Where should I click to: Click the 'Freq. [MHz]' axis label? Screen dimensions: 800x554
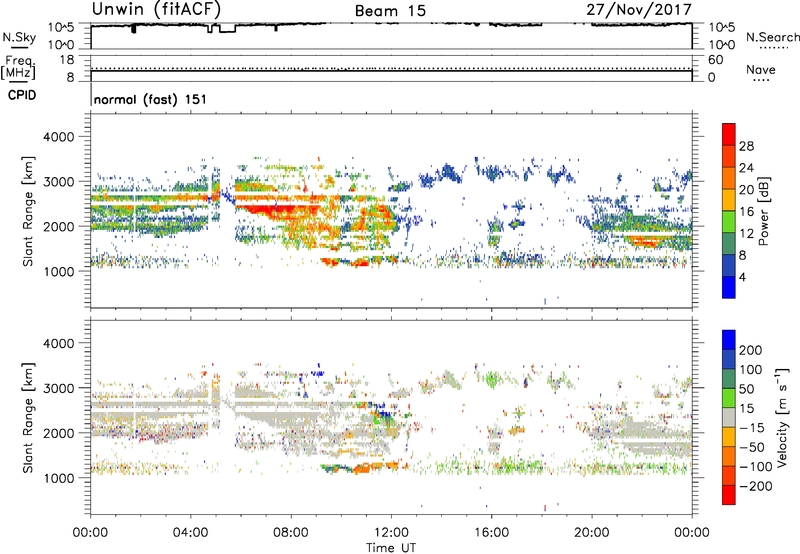click(x=19, y=68)
